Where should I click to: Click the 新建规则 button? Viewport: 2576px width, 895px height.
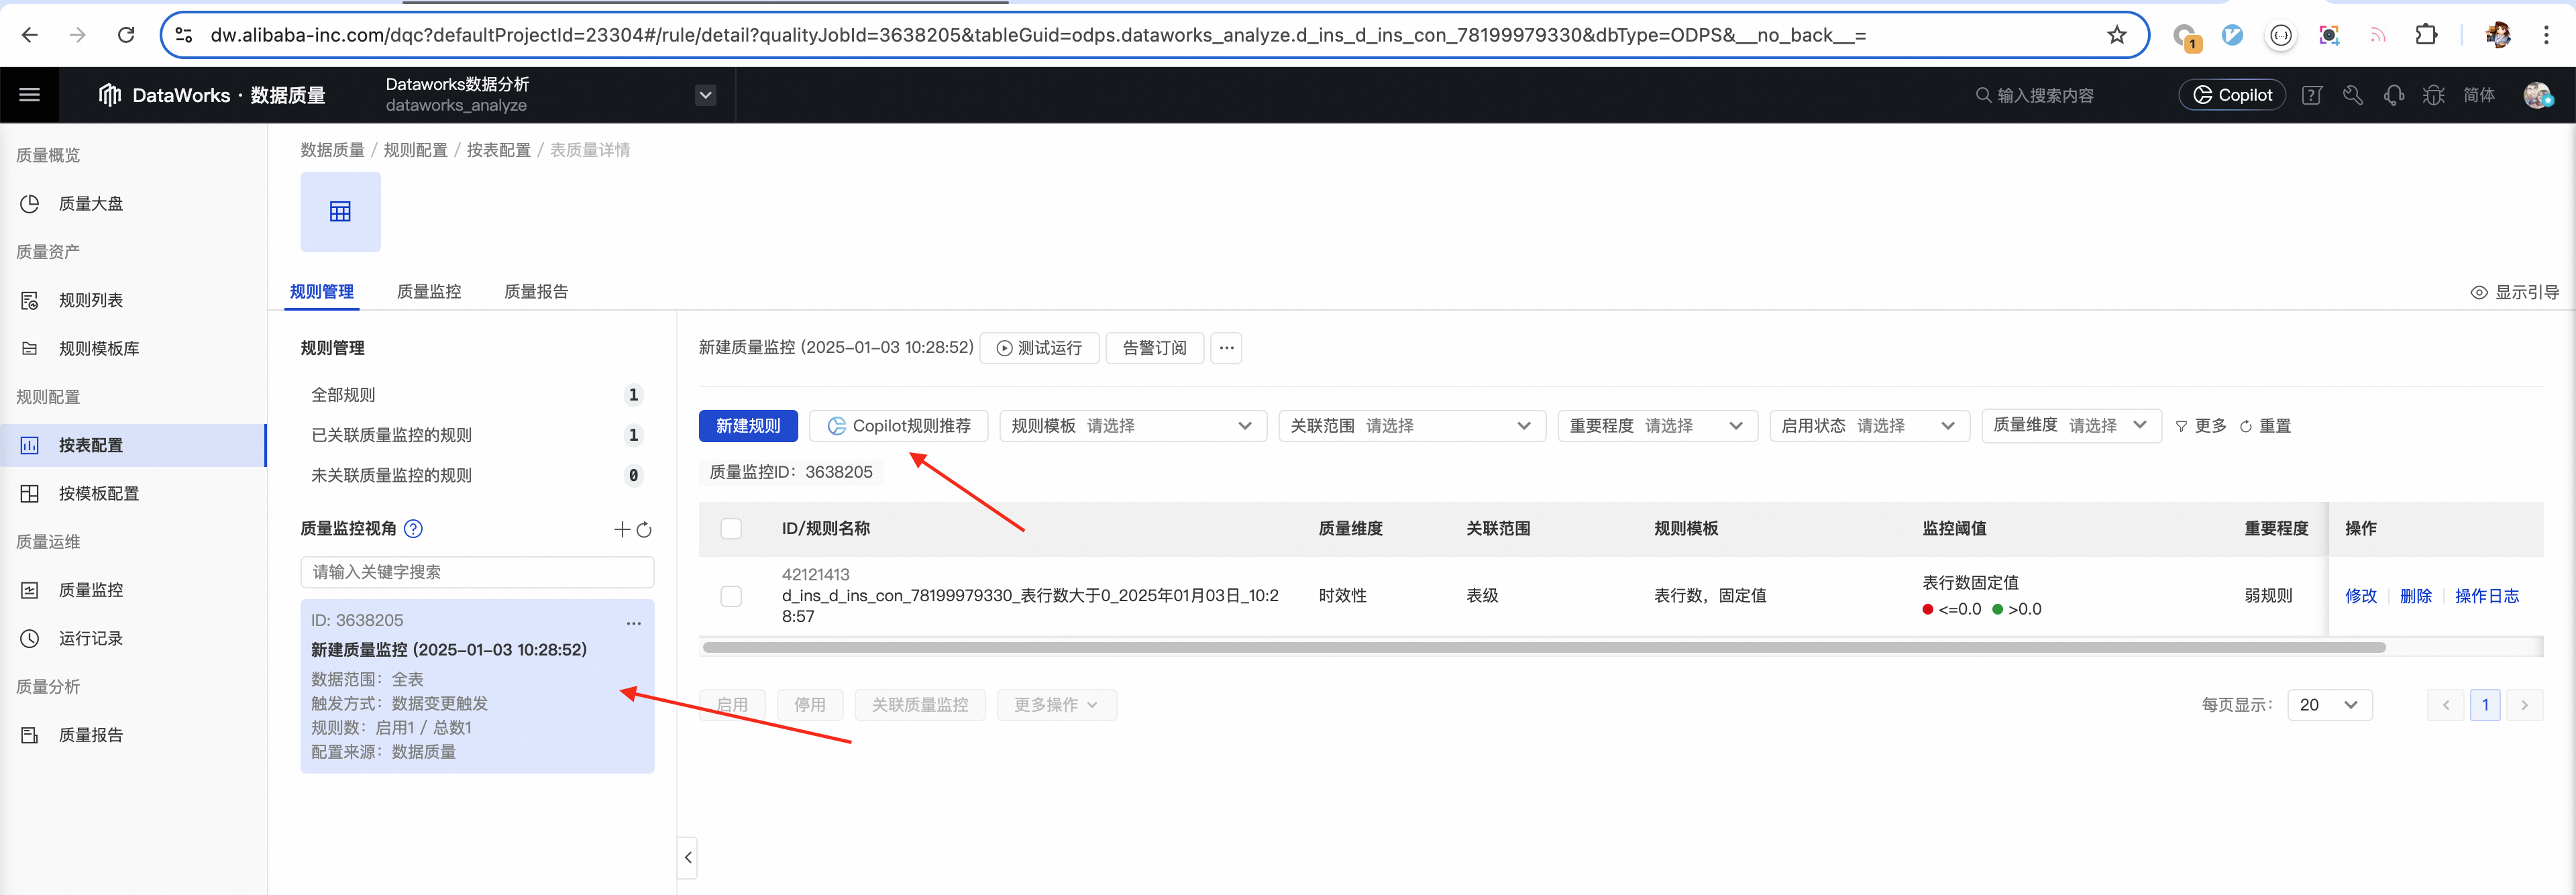click(x=747, y=426)
